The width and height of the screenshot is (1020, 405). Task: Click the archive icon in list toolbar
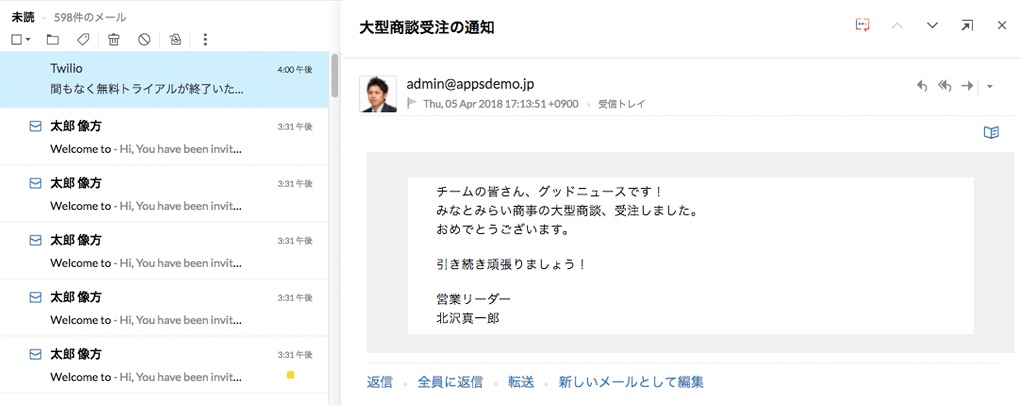pos(175,40)
